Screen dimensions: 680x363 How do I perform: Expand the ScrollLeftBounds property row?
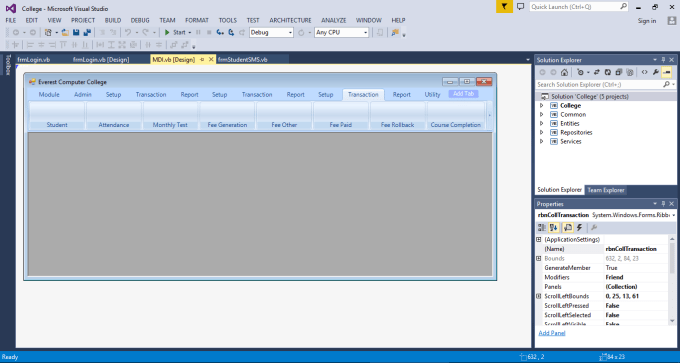pyautogui.click(x=539, y=296)
